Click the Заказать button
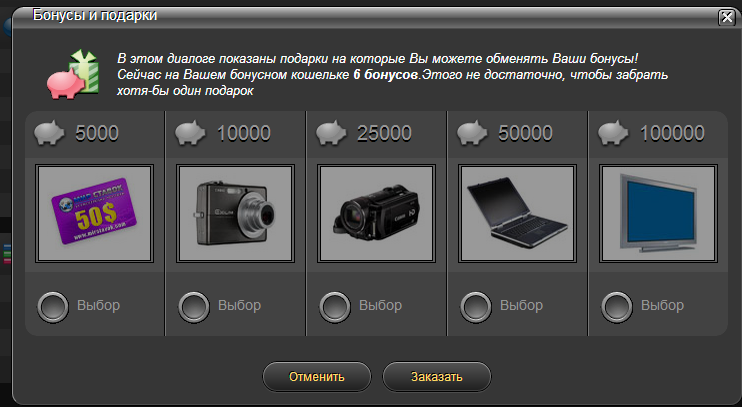 (x=436, y=377)
